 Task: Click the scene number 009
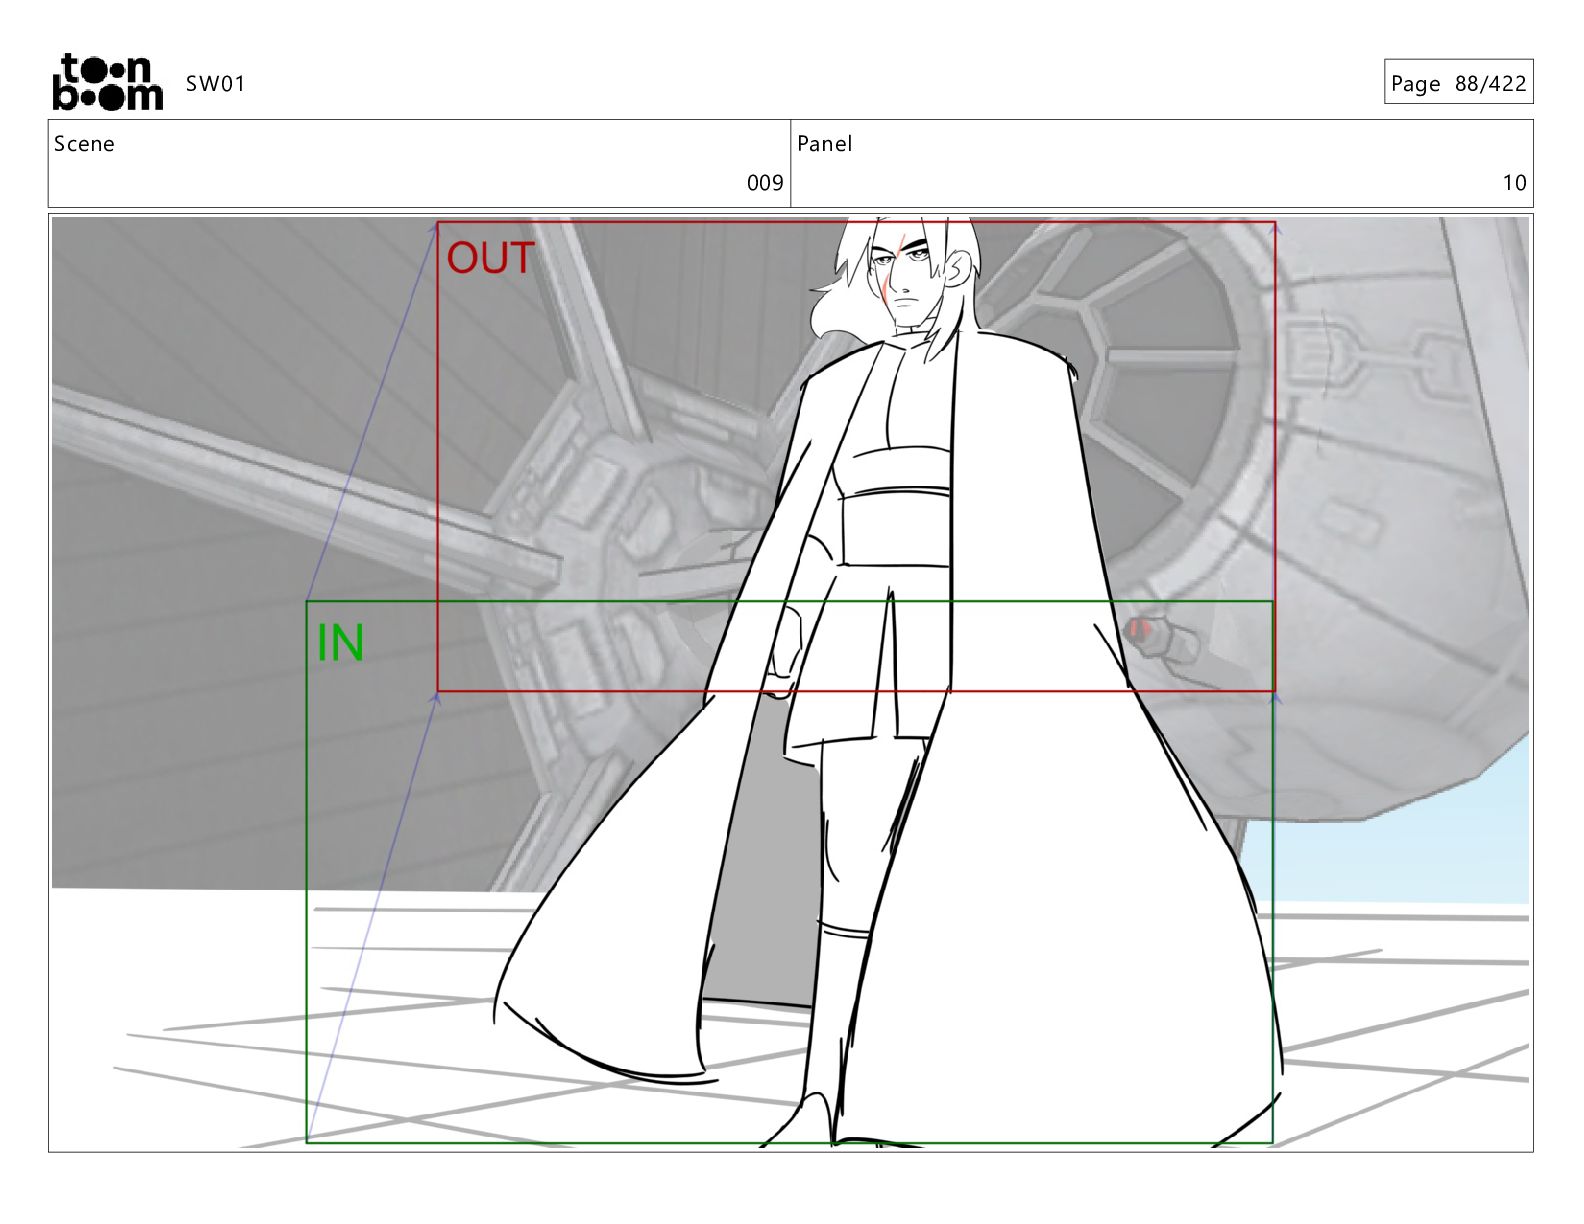pos(765,183)
